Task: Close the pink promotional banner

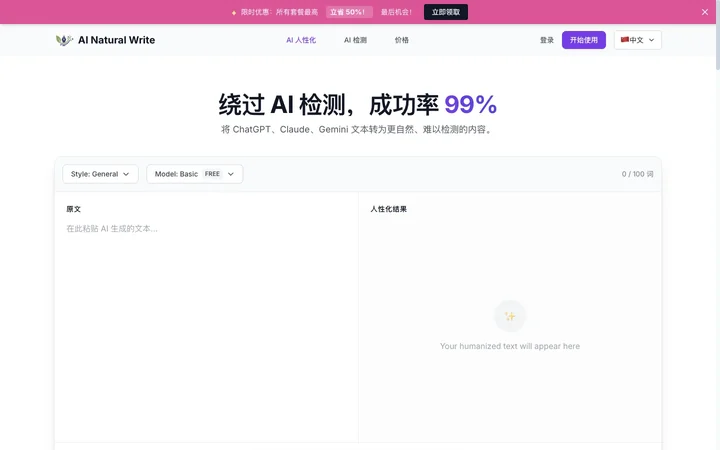Action: [705, 12]
